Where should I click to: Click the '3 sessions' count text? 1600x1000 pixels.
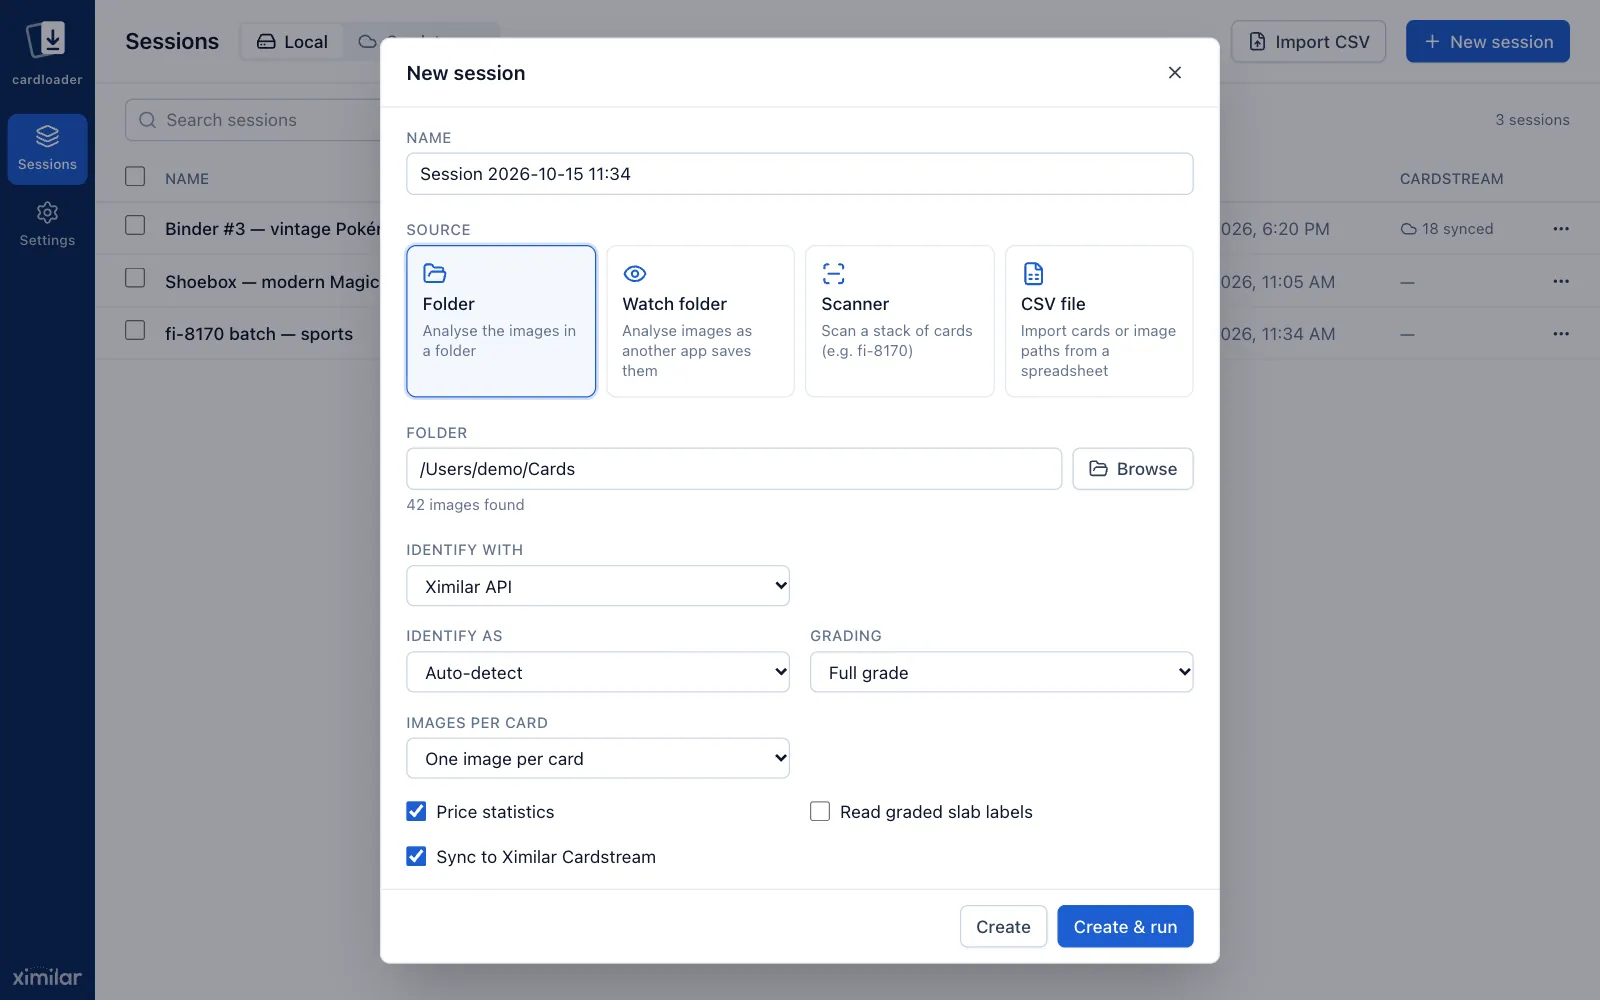pos(1532,120)
